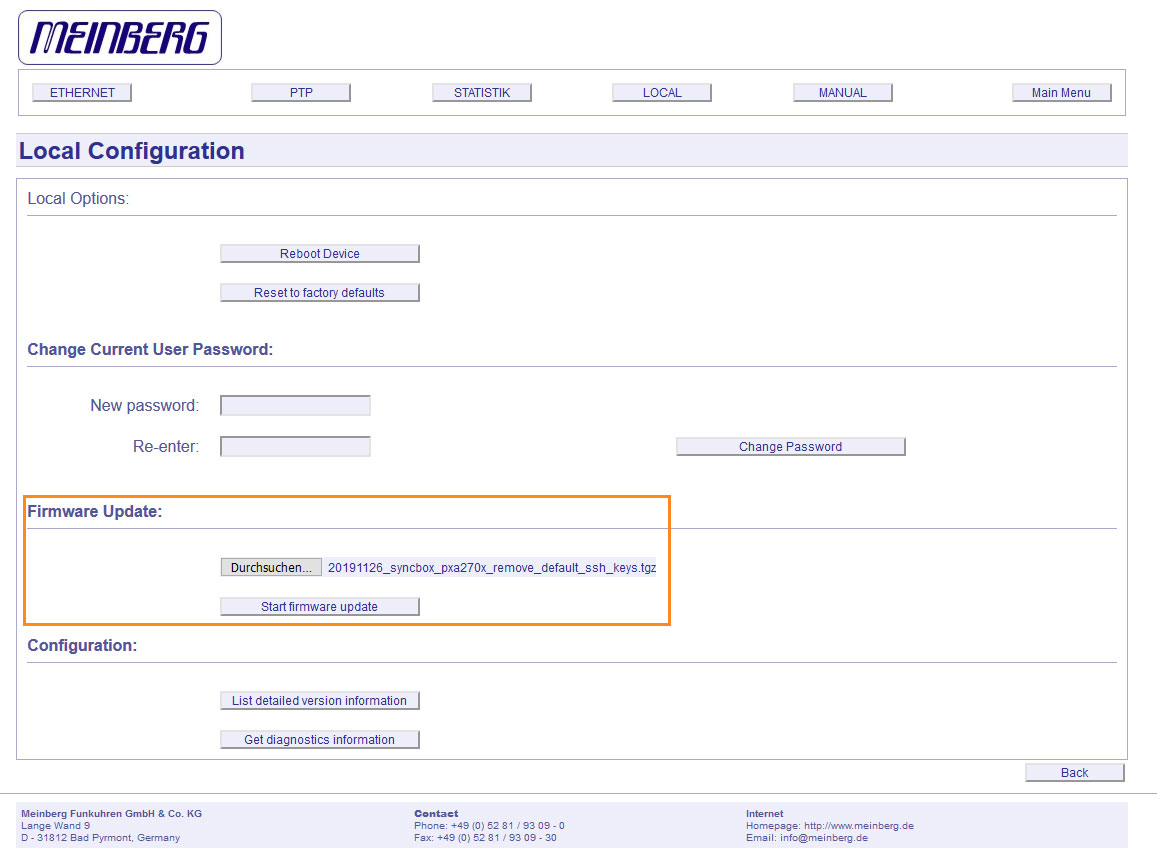Open the ETHERNET menu
The height and width of the screenshot is (856, 1165).
point(82,93)
